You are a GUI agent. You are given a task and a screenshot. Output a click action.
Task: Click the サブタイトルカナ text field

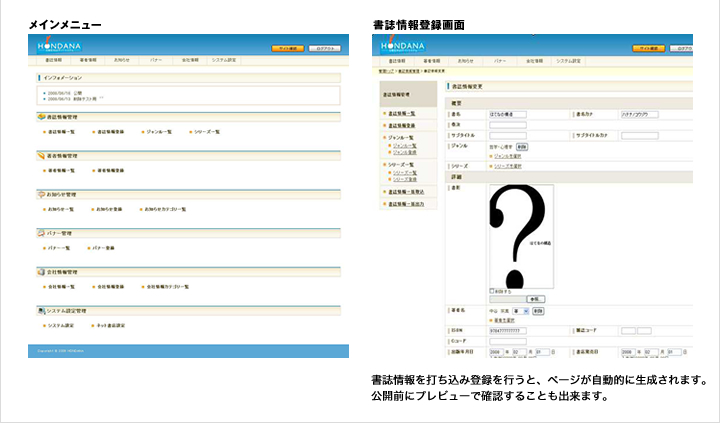tap(640, 135)
